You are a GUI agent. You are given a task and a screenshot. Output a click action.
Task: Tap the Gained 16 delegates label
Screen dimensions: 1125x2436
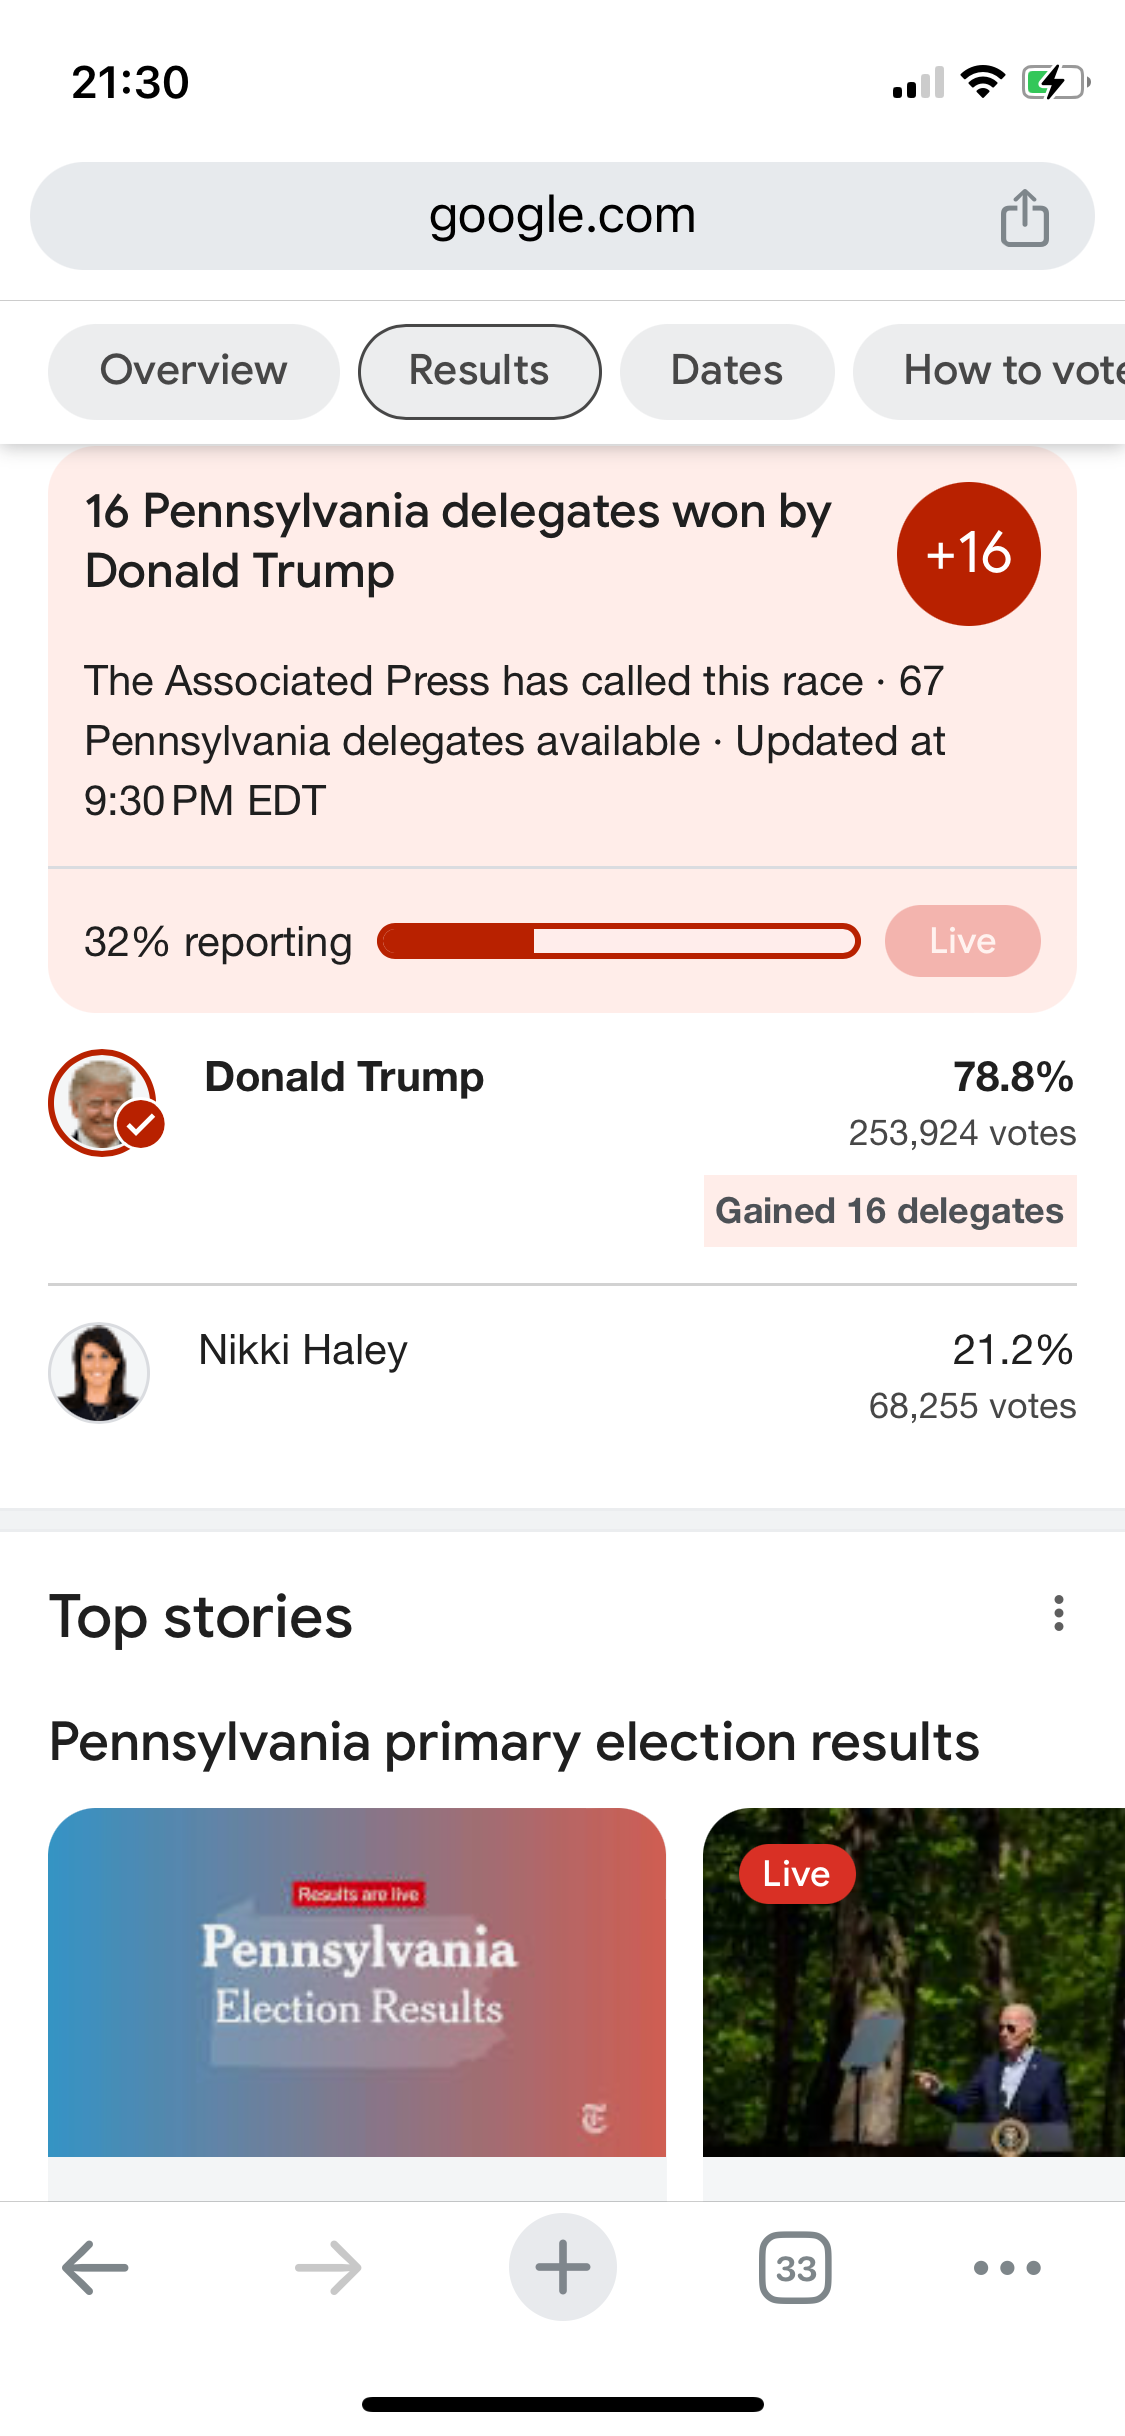889,1211
